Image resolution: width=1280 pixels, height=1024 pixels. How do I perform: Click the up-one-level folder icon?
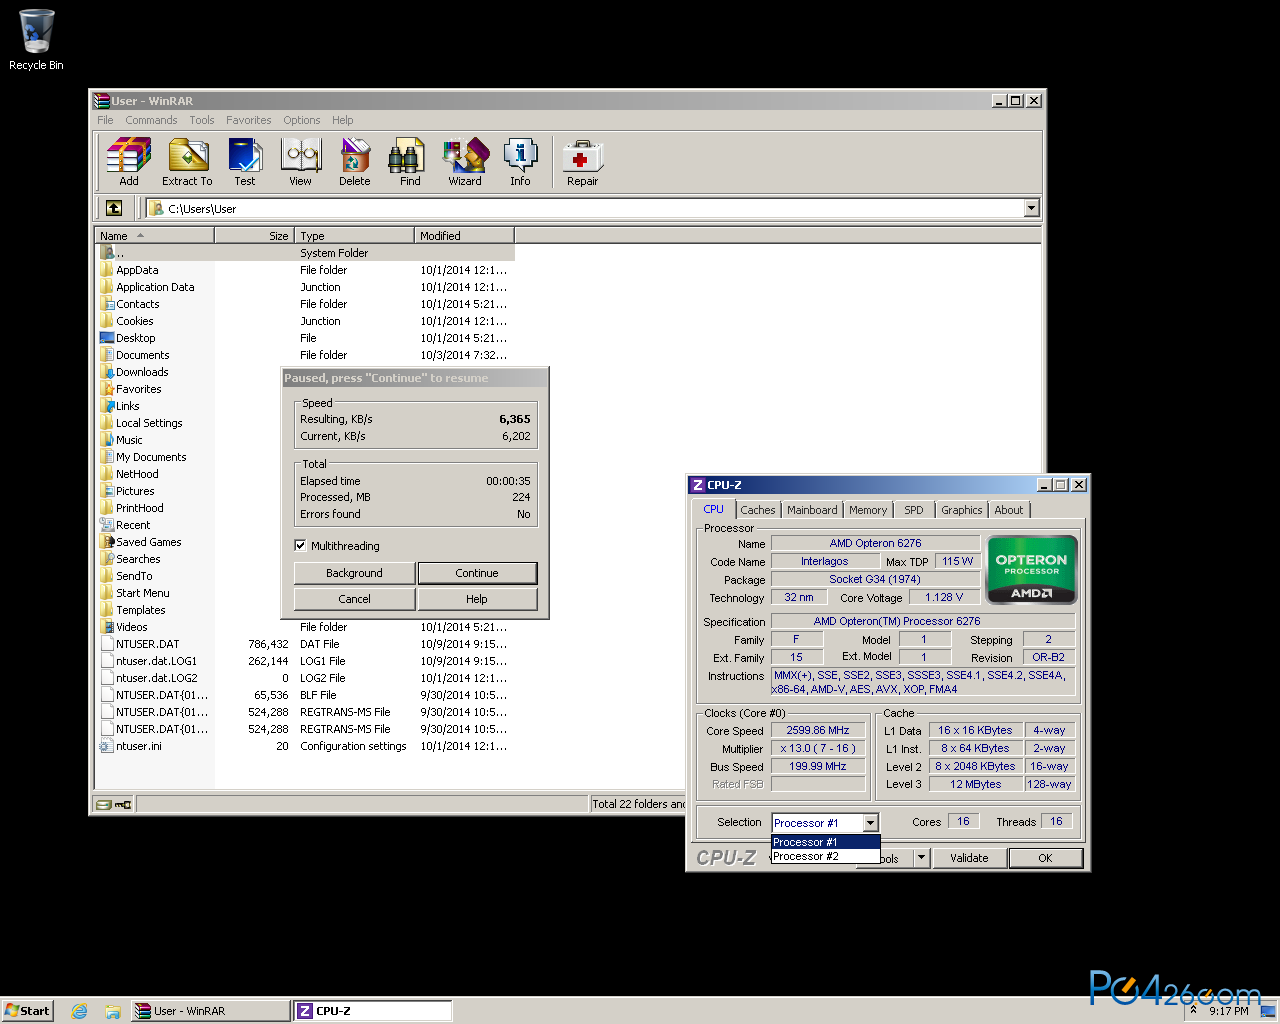114,208
